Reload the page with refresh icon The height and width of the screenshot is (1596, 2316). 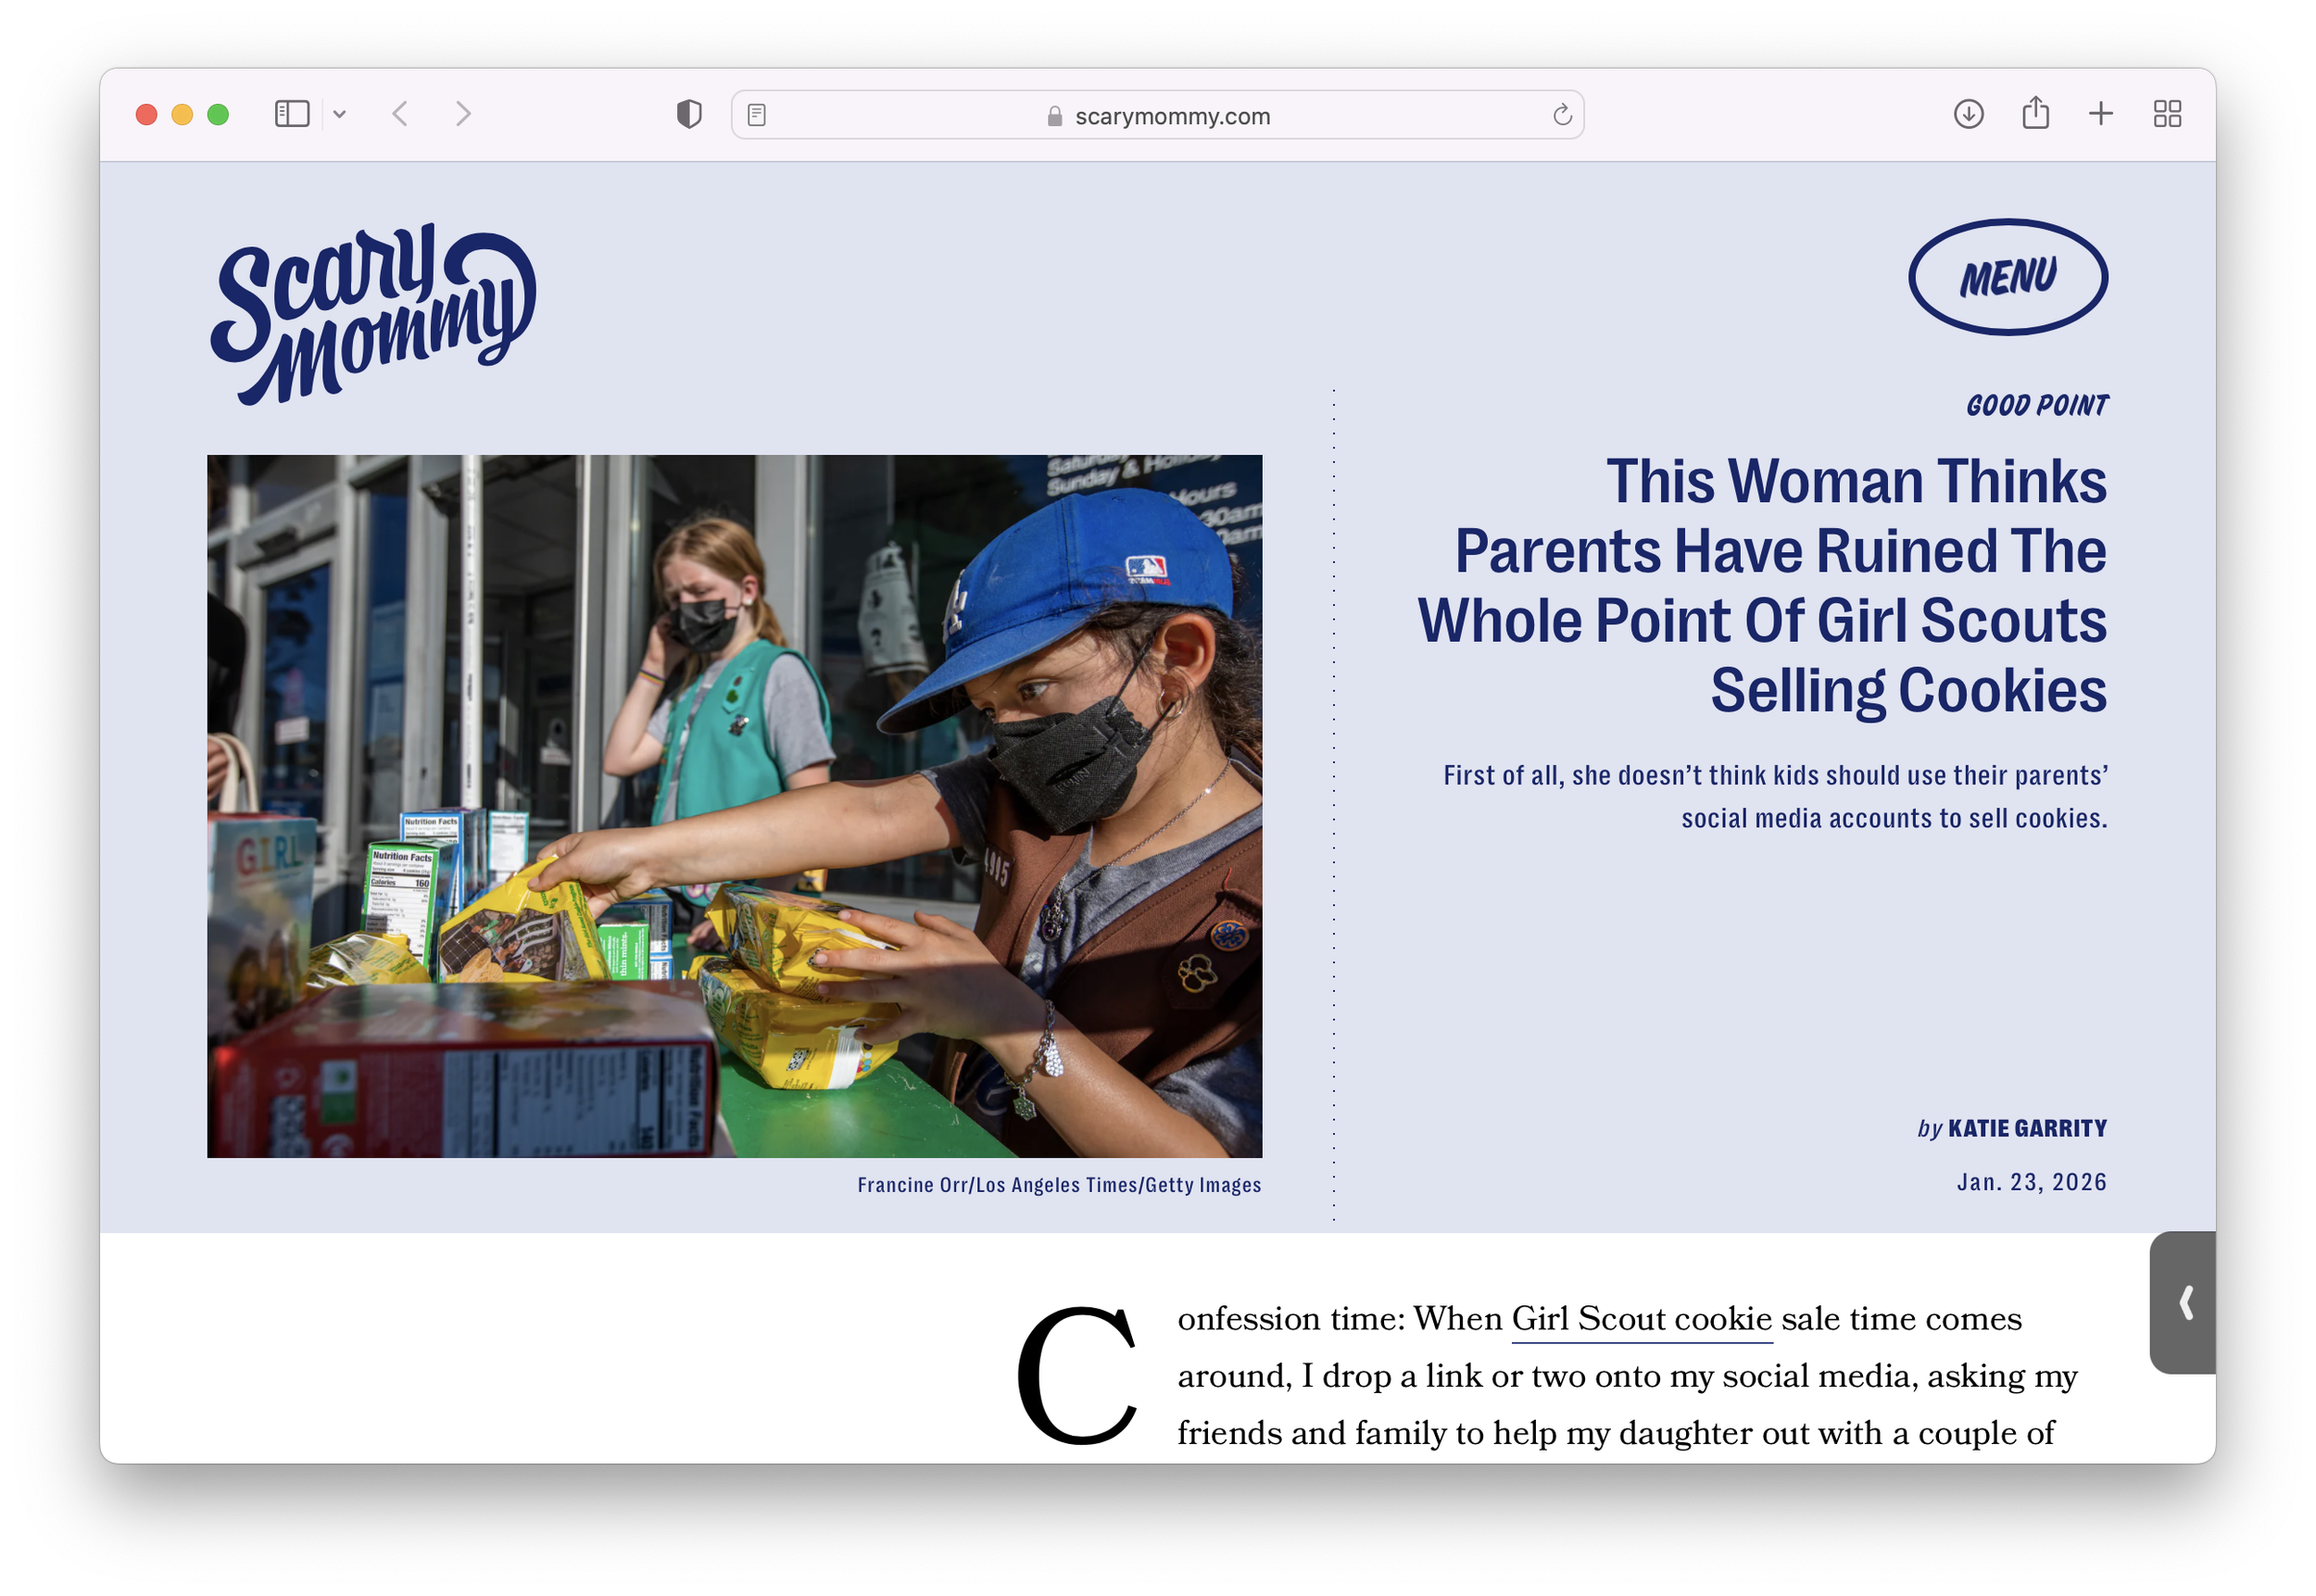(x=1562, y=116)
